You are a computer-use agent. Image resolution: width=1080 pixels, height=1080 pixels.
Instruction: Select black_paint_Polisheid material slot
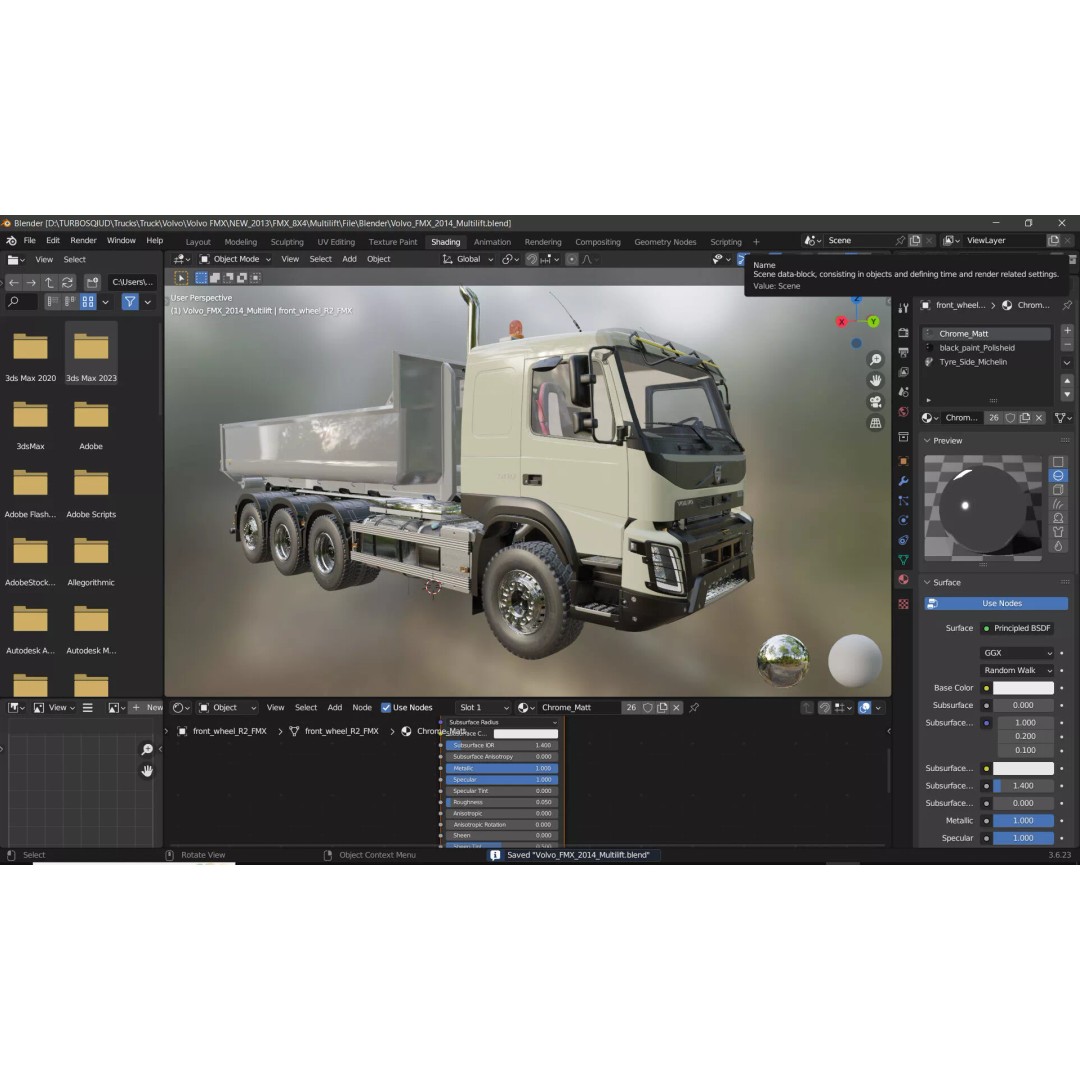point(986,348)
